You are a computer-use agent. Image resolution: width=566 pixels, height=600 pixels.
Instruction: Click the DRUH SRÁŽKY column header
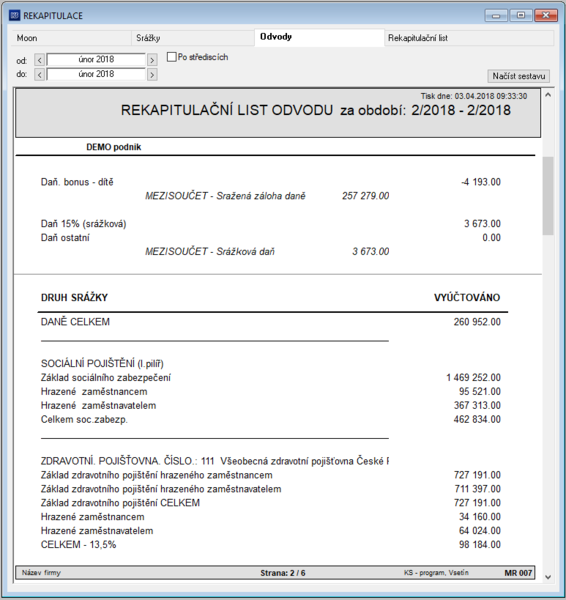(74, 297)
